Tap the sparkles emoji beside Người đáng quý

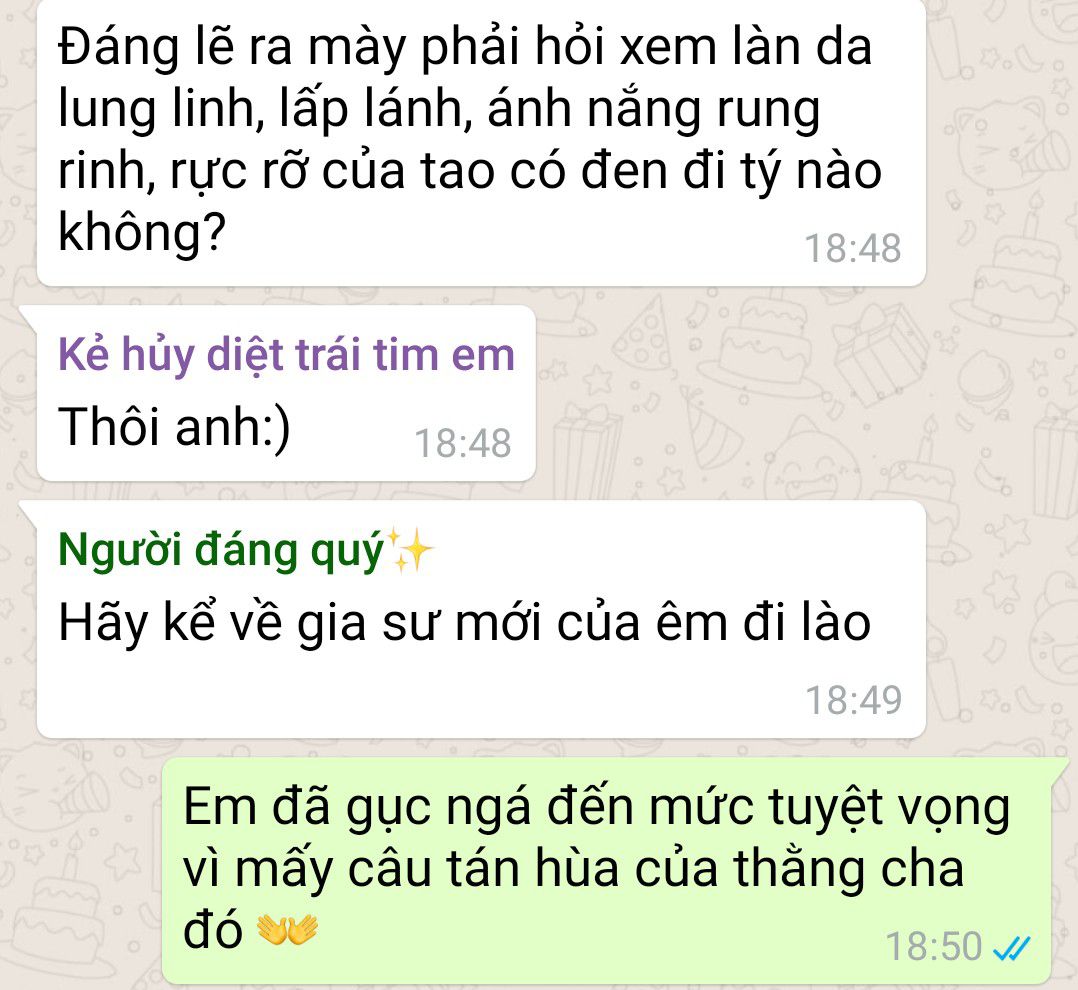tap(410, 551)
